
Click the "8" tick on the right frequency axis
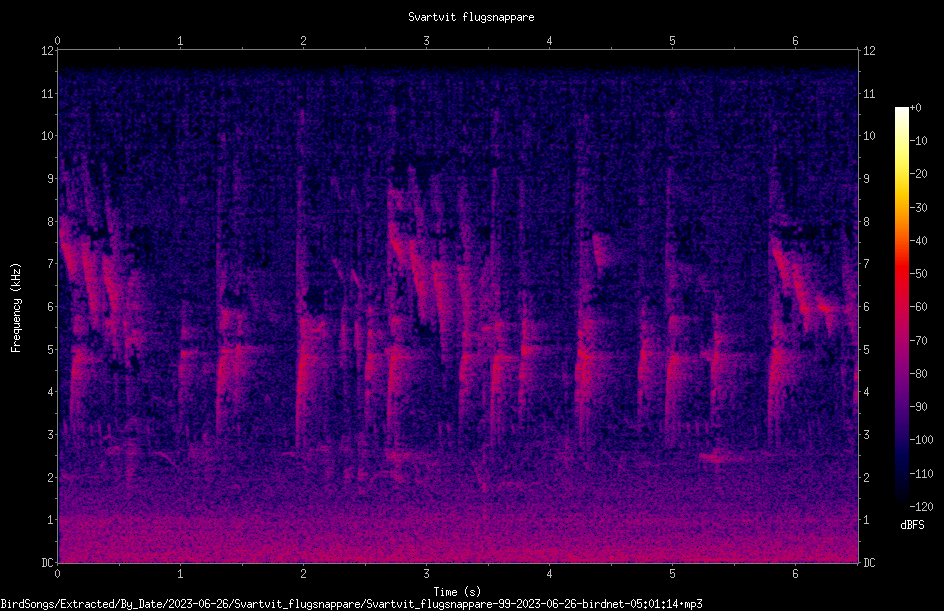[866, 222]
